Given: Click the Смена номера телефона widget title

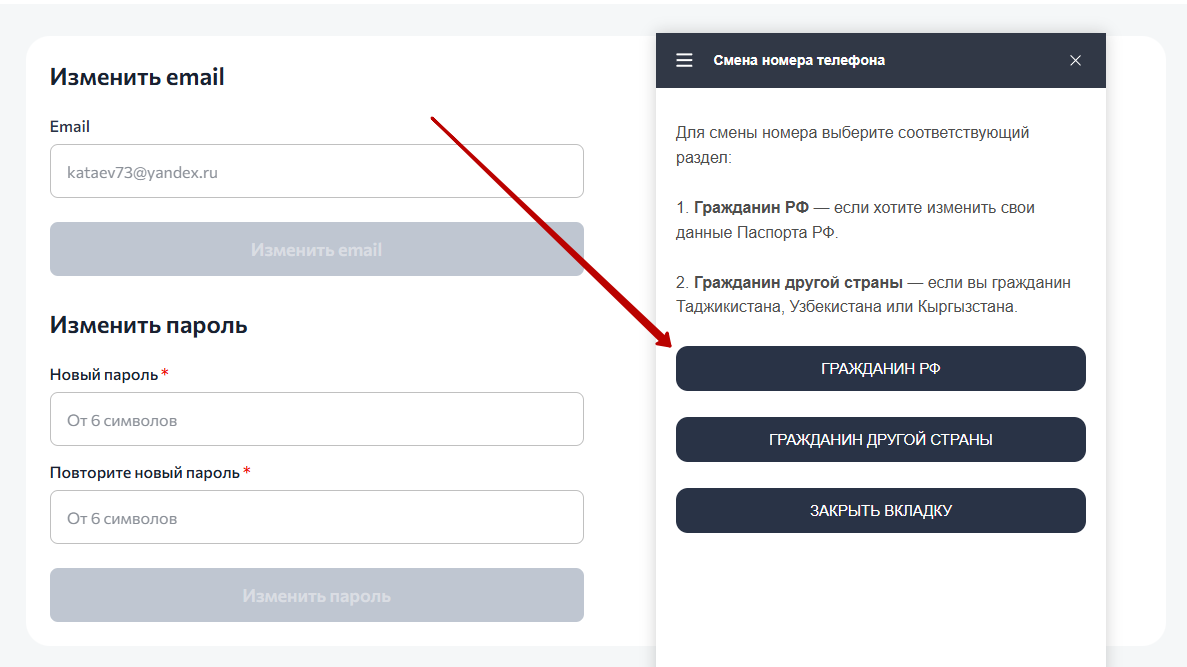Looking at the screenshot, I should pos(798,60).
